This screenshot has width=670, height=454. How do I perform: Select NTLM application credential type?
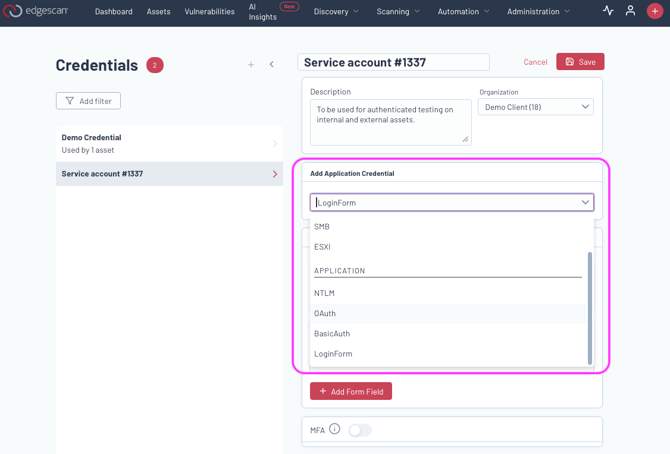(x=324, y=293)
